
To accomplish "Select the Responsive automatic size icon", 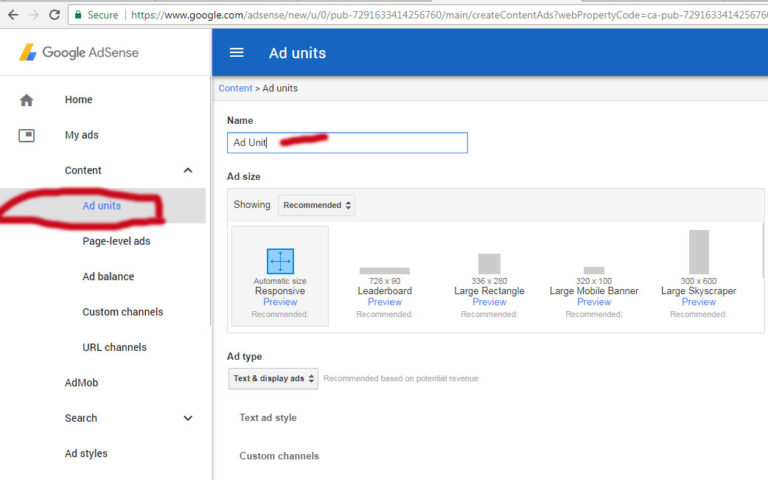I will click(280, 261).
